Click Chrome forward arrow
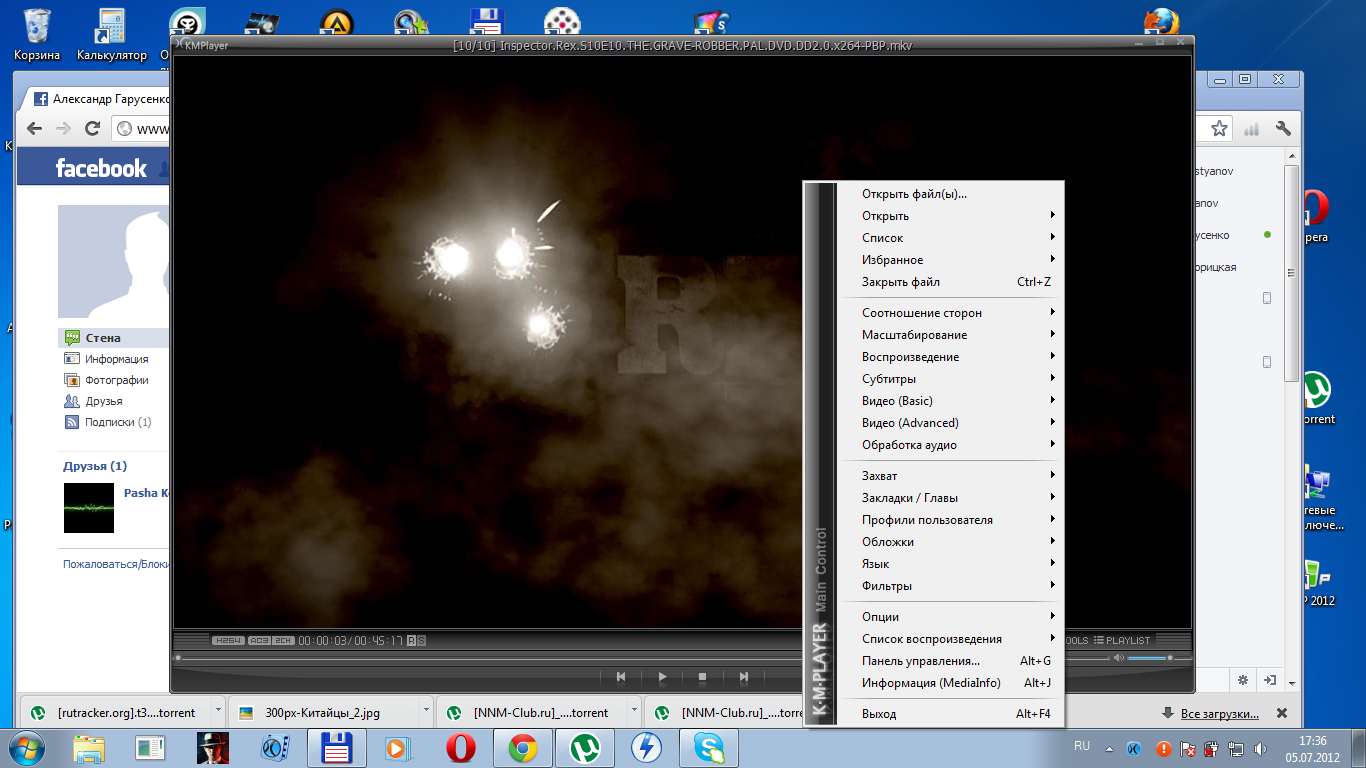Screen dimensions: 1366x768 (x=63, y=128)
